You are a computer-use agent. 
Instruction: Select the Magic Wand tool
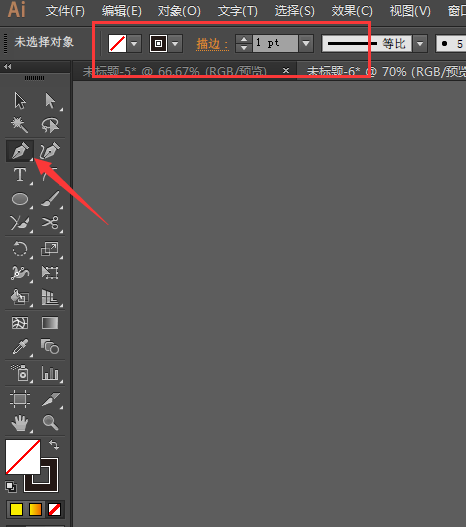point(20,125)
